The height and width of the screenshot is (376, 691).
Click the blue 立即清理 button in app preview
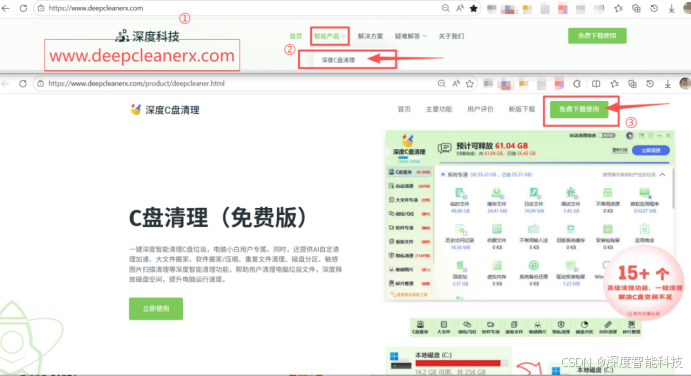(650, 150)
